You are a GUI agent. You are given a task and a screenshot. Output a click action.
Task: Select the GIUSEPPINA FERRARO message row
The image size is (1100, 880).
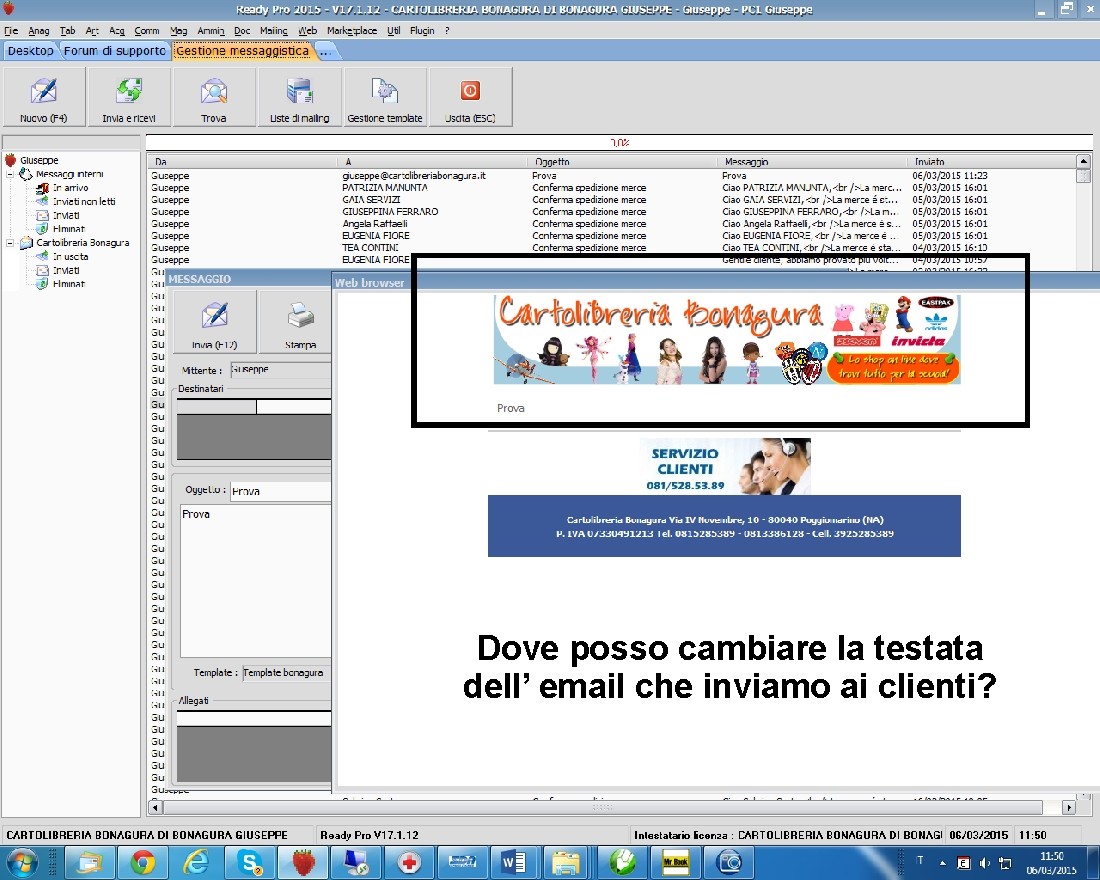[x=610, y=212]
